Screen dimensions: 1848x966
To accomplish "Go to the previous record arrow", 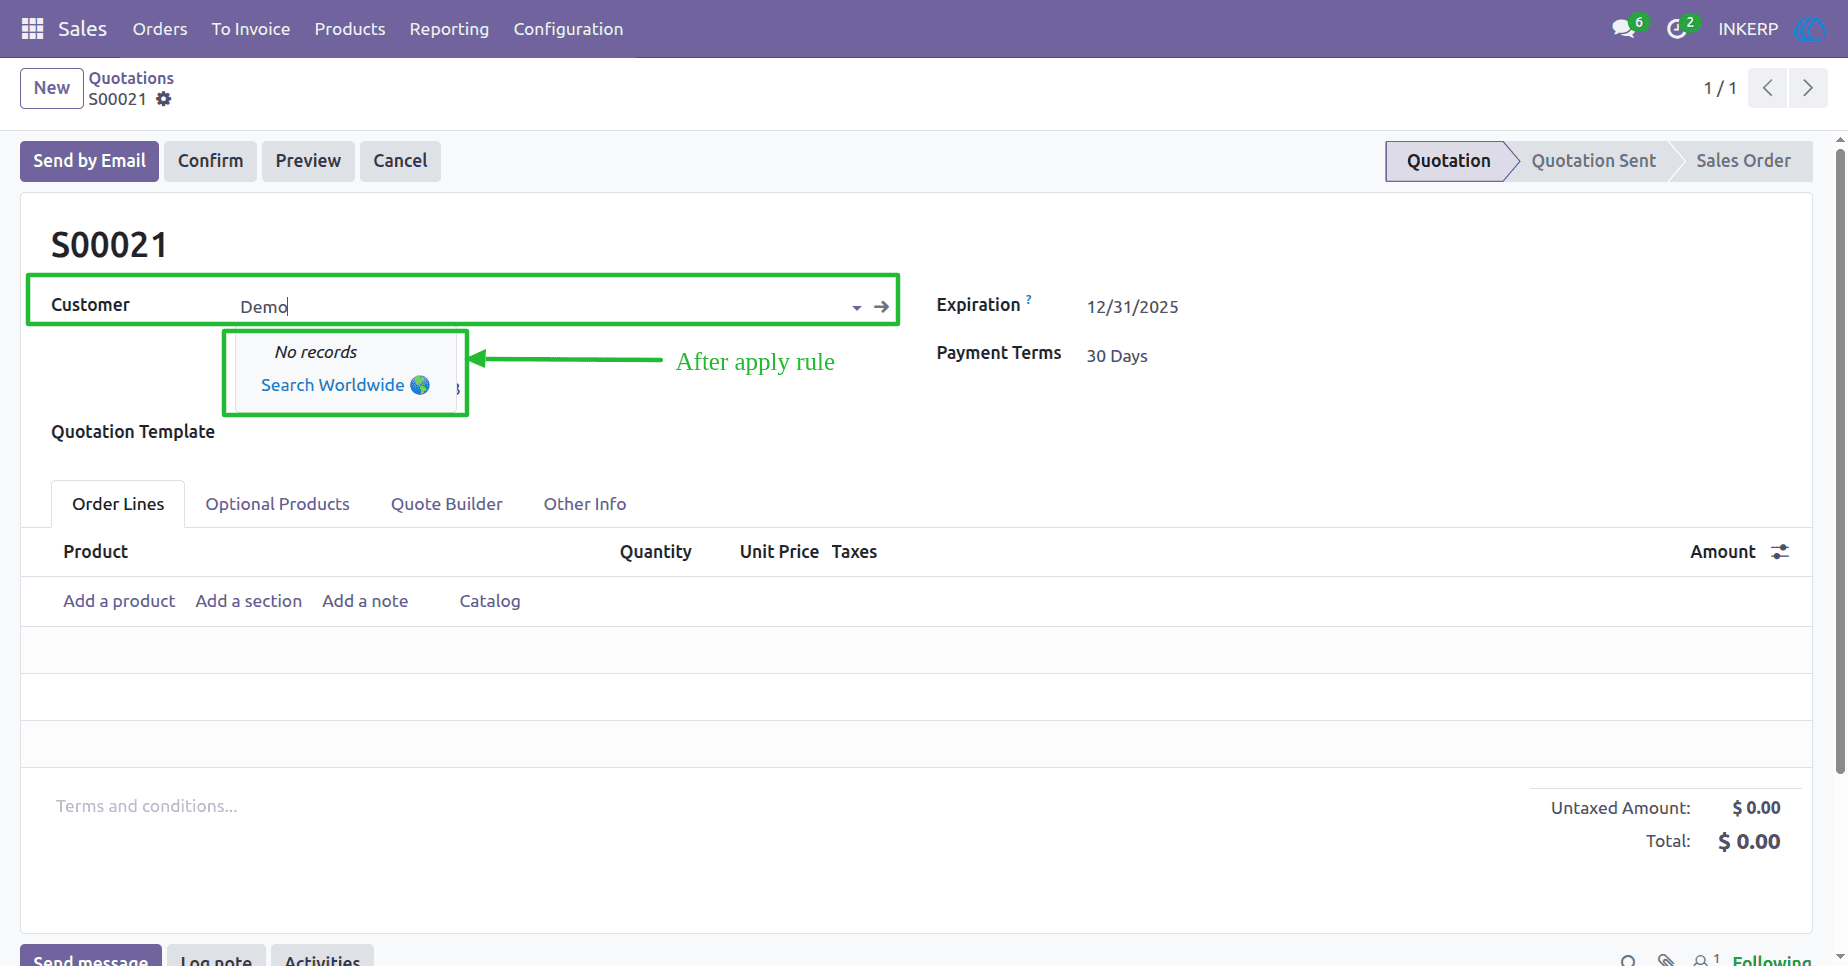I will [1768, 88].
